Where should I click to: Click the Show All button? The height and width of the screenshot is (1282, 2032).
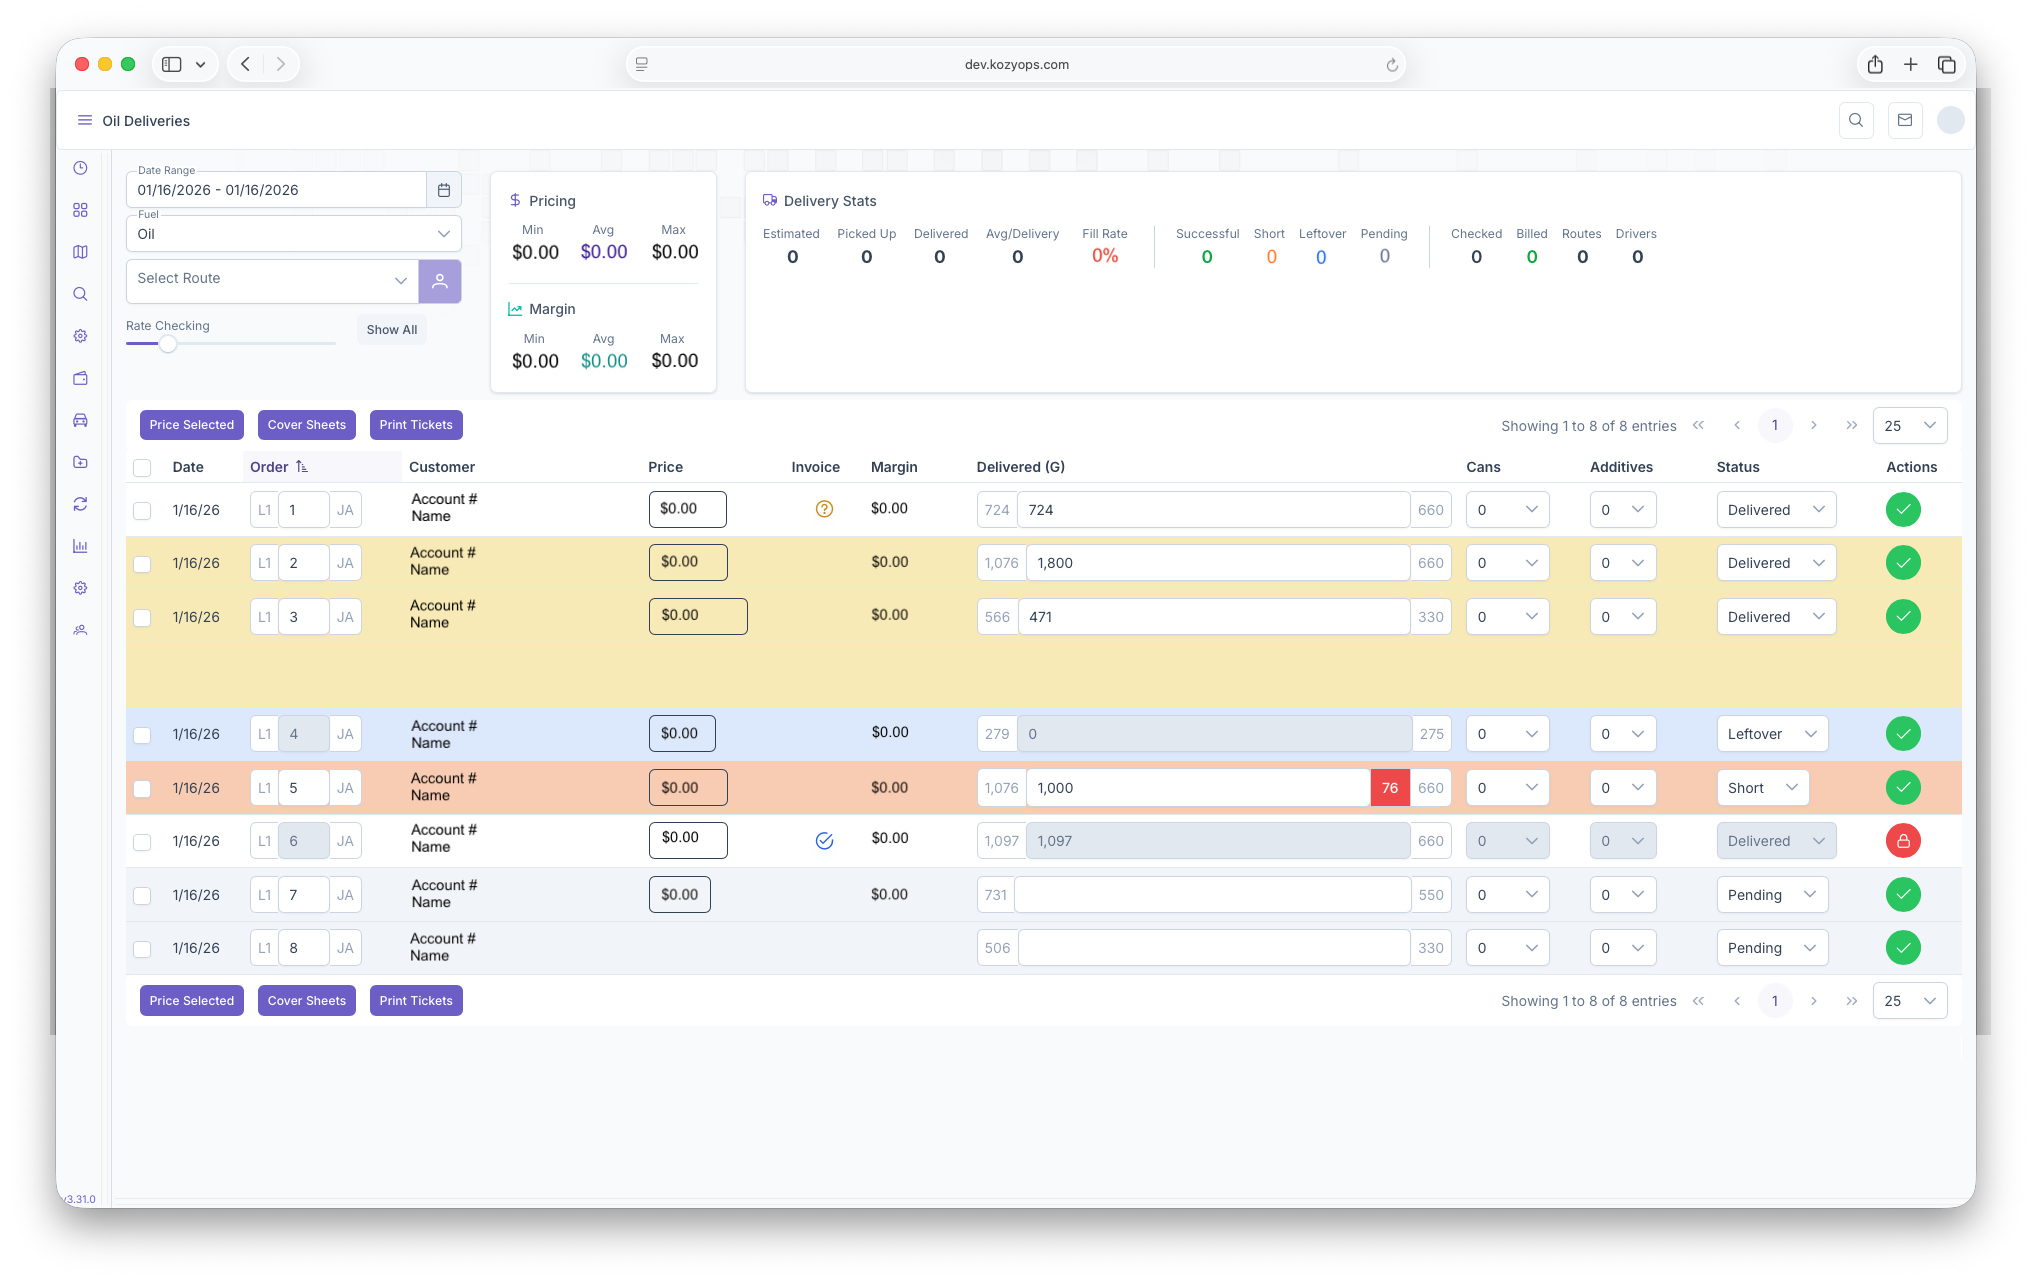tap(392, 330)
